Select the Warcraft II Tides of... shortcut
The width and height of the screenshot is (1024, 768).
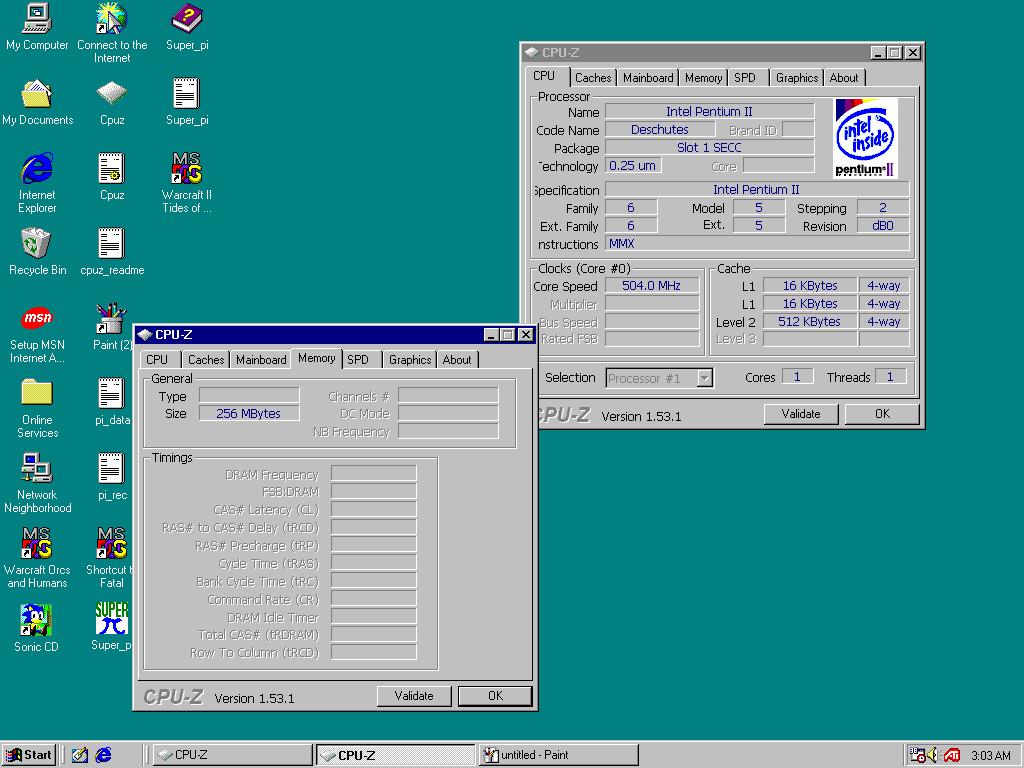click(x=187, y=183)
